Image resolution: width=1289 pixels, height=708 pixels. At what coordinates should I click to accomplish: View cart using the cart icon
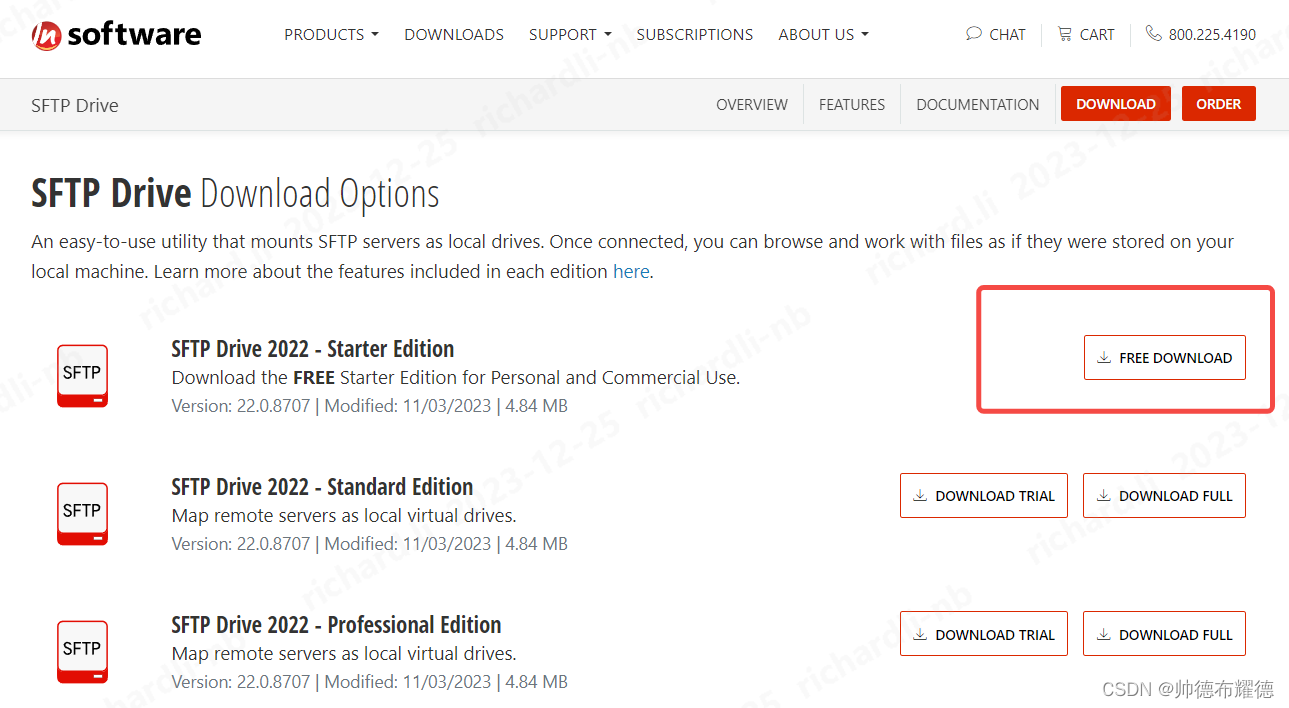coord(1063,33)
